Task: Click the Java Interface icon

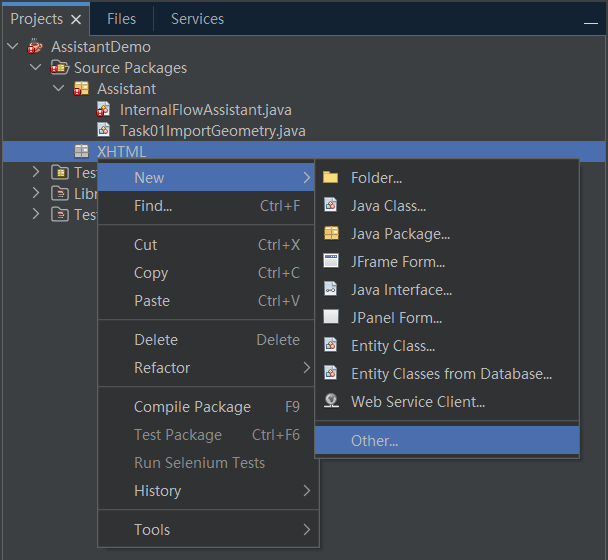Action: click(x=331, y=290)
